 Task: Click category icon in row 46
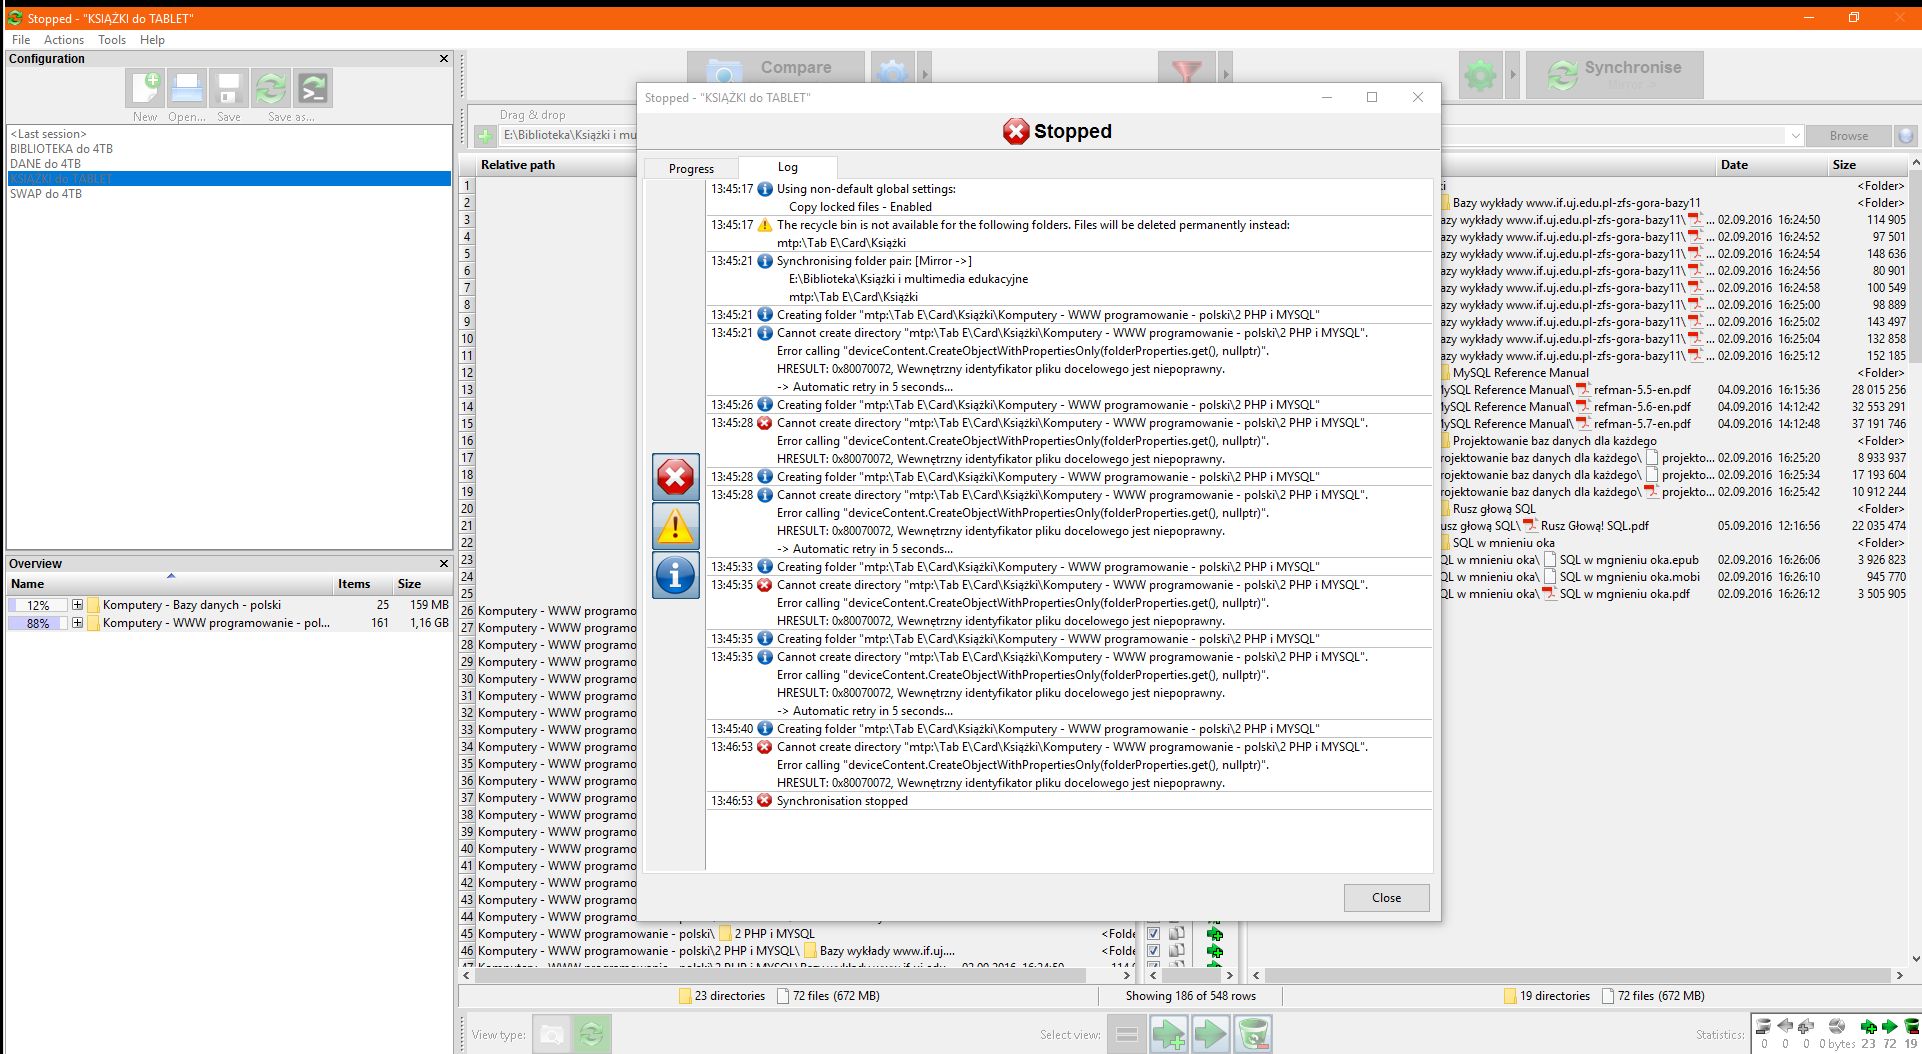click(x=1177, y=951)
